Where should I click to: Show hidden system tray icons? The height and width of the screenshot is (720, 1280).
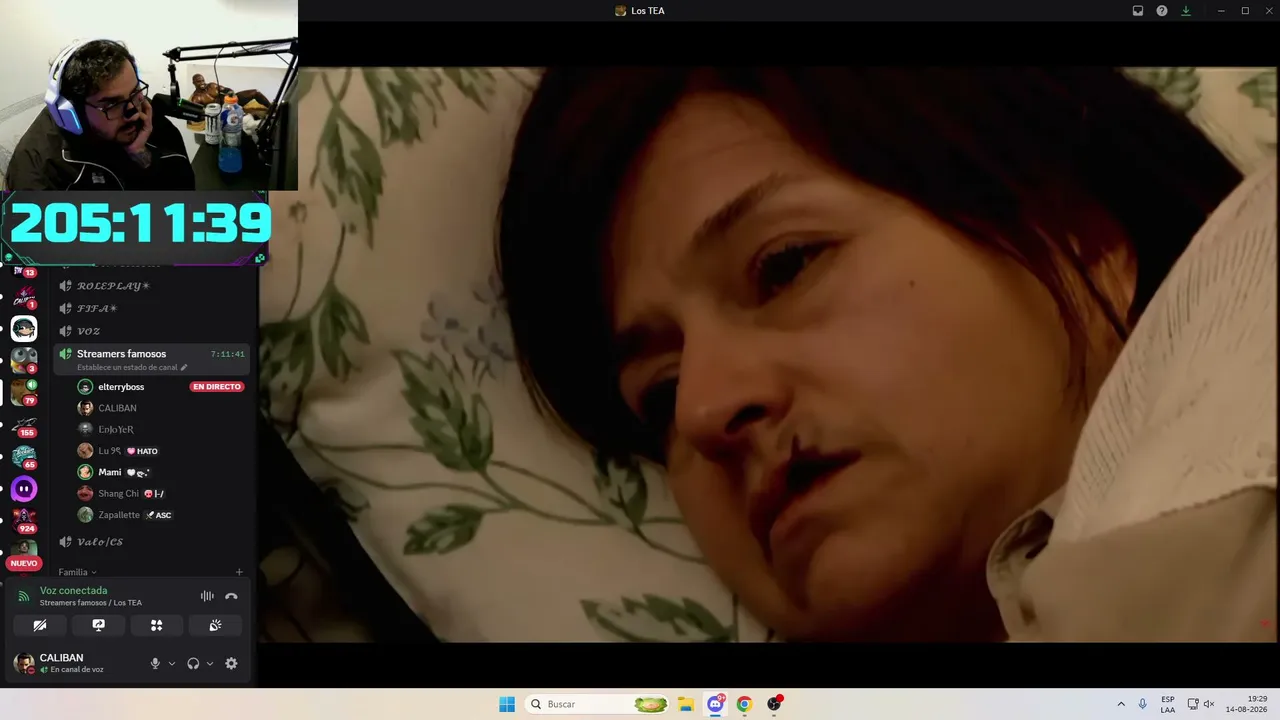tap(1121, 704)
